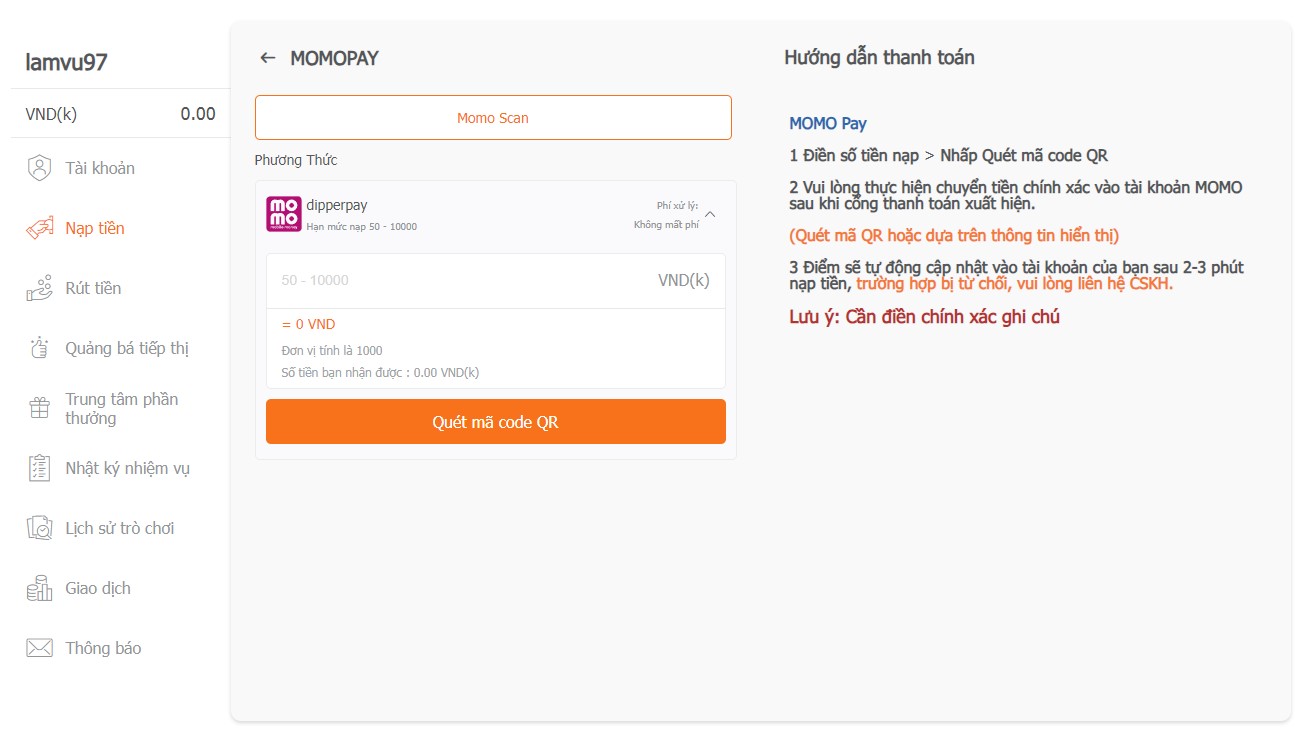Click the Tài khoản shield icon

39,168
